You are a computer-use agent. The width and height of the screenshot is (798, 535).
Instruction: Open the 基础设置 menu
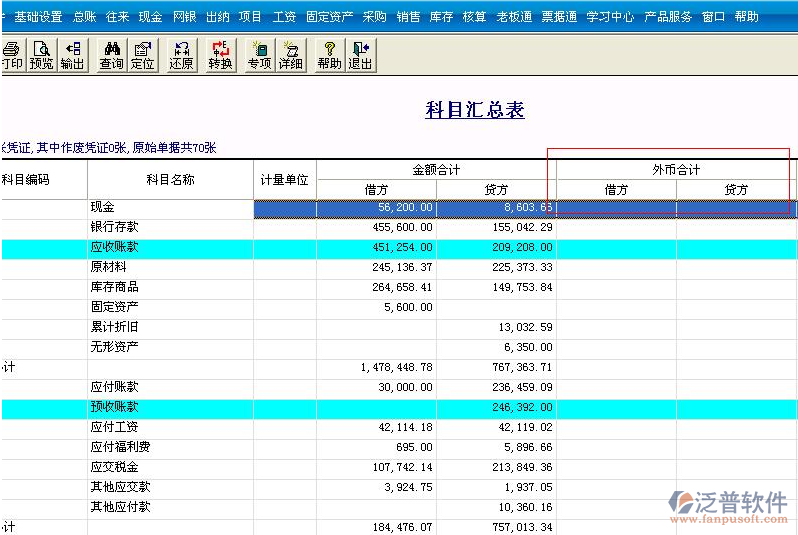tap(38, 17)
